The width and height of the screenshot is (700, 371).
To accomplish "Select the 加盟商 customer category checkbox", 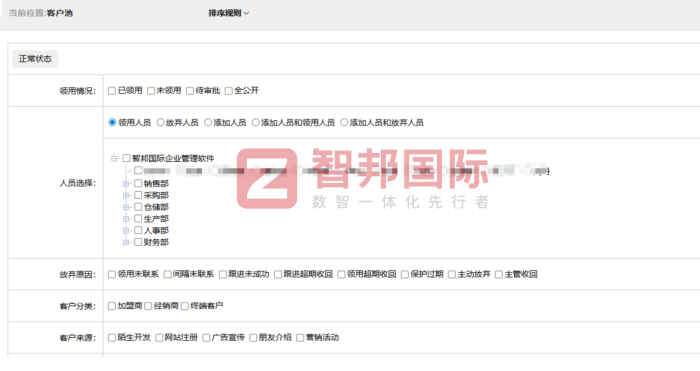I will [112, 306].
